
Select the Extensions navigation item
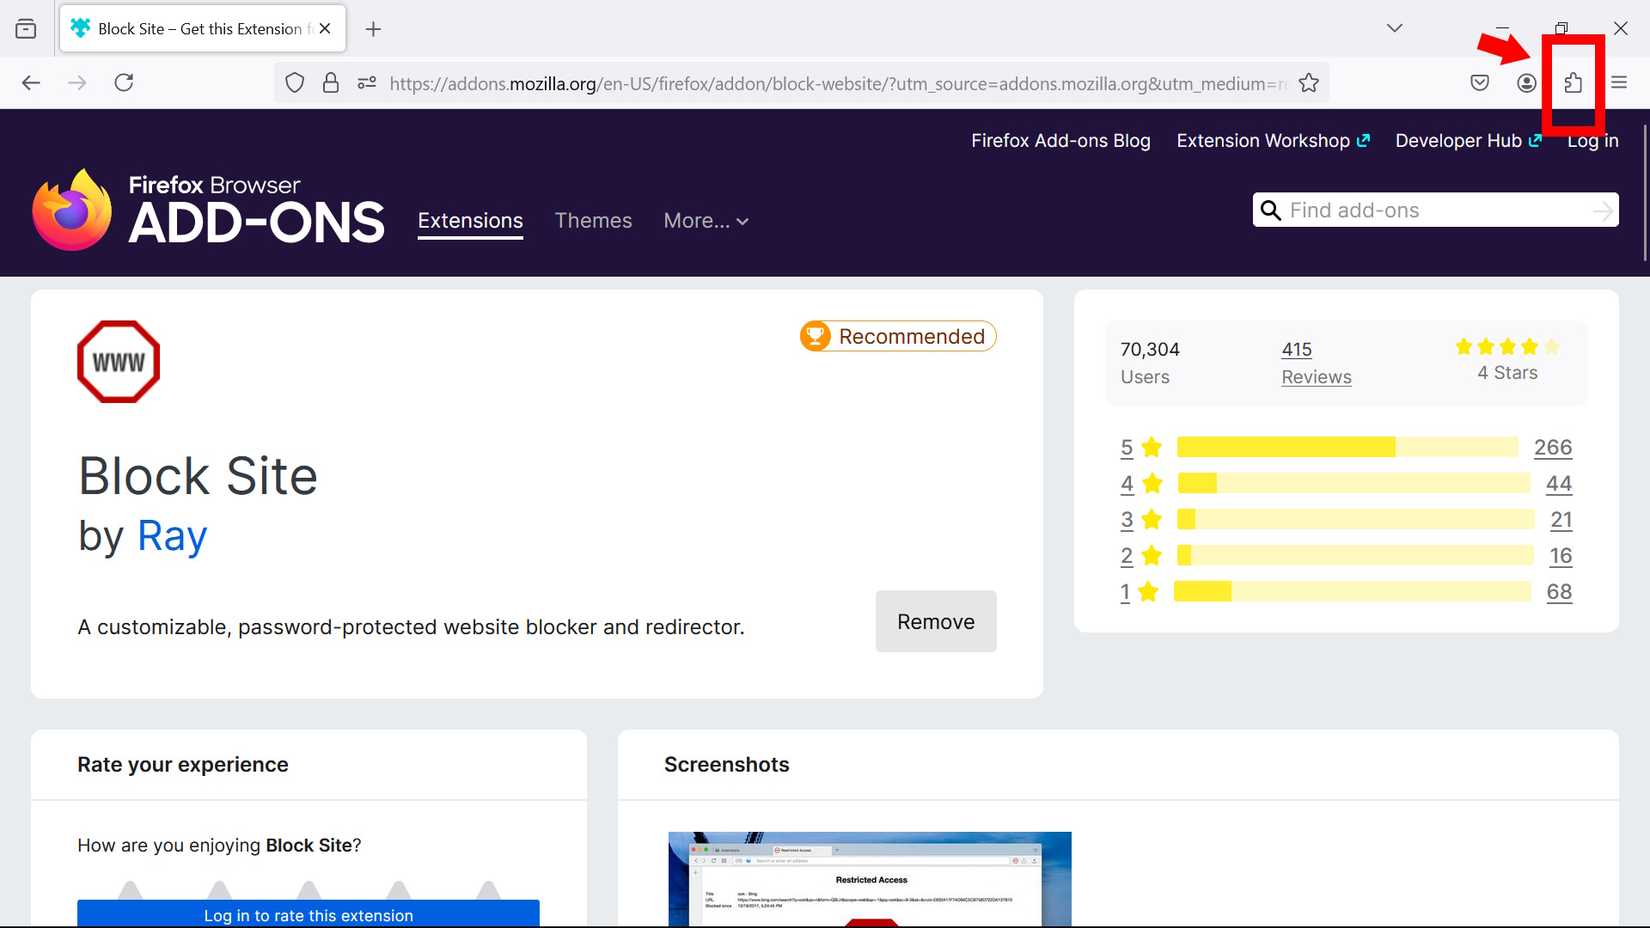pos(470,221)
